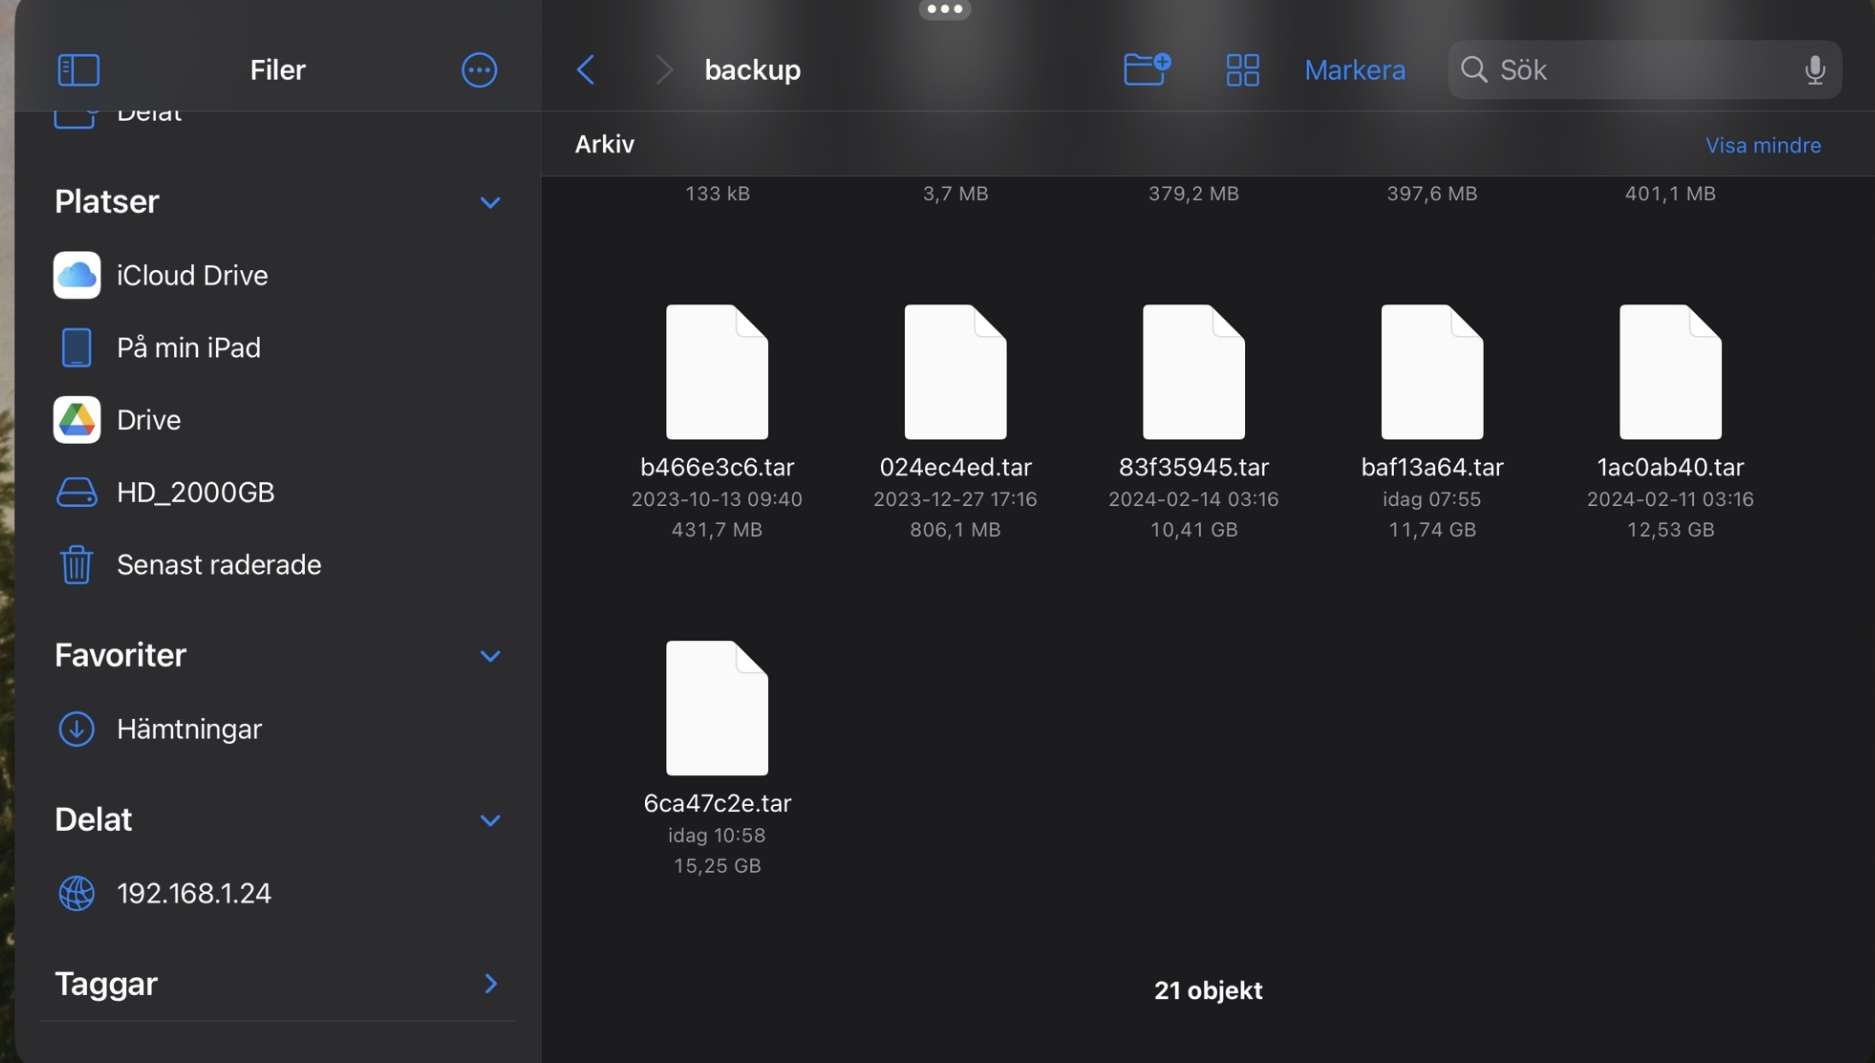Tap the multitasking three-dot control
This screenshot has width=1875, height=1063.
[x=944, y=9]
